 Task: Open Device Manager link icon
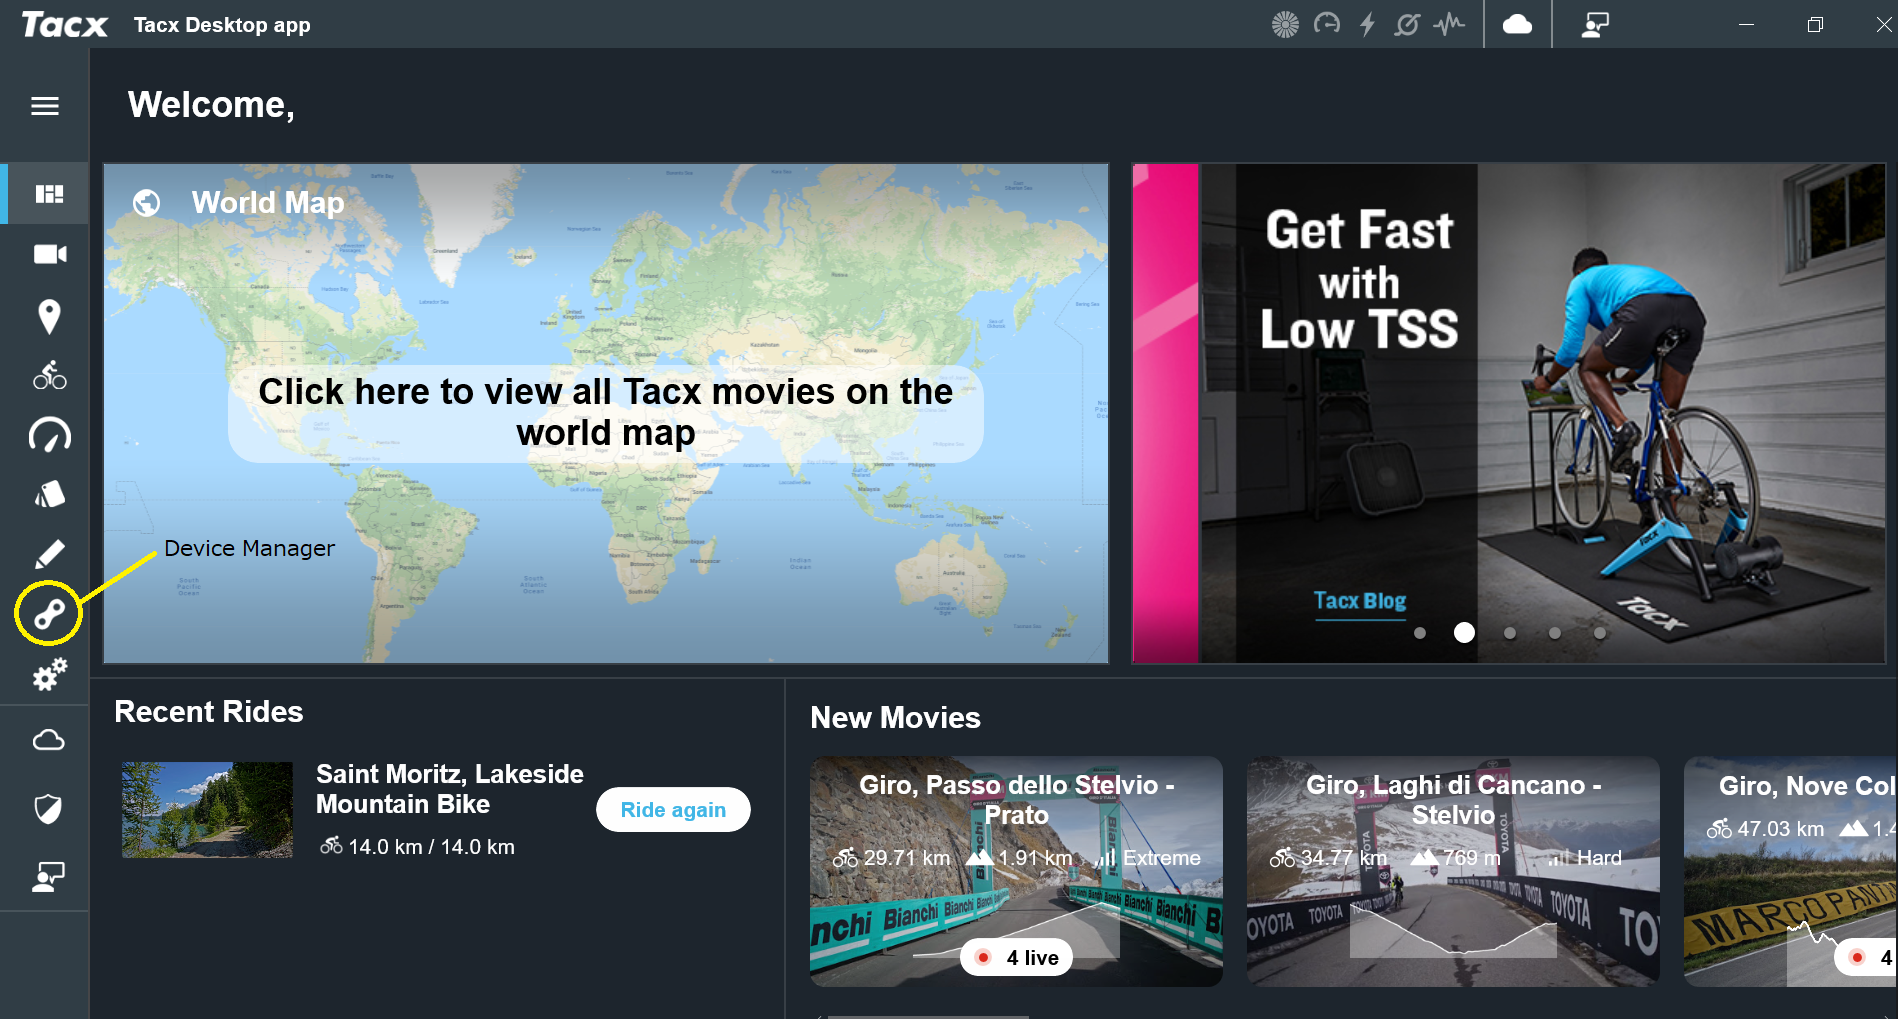coord(49,613)
